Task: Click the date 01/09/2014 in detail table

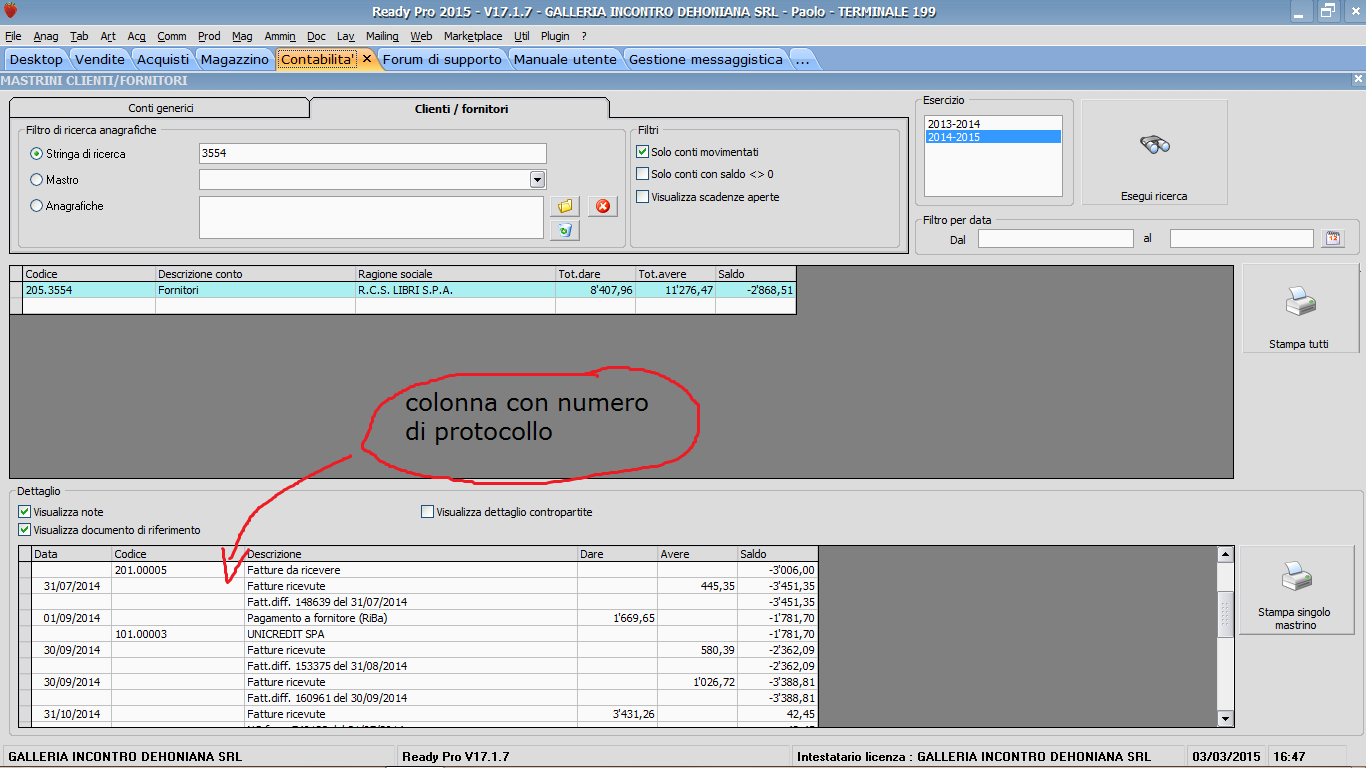Action: coord(72,618)
